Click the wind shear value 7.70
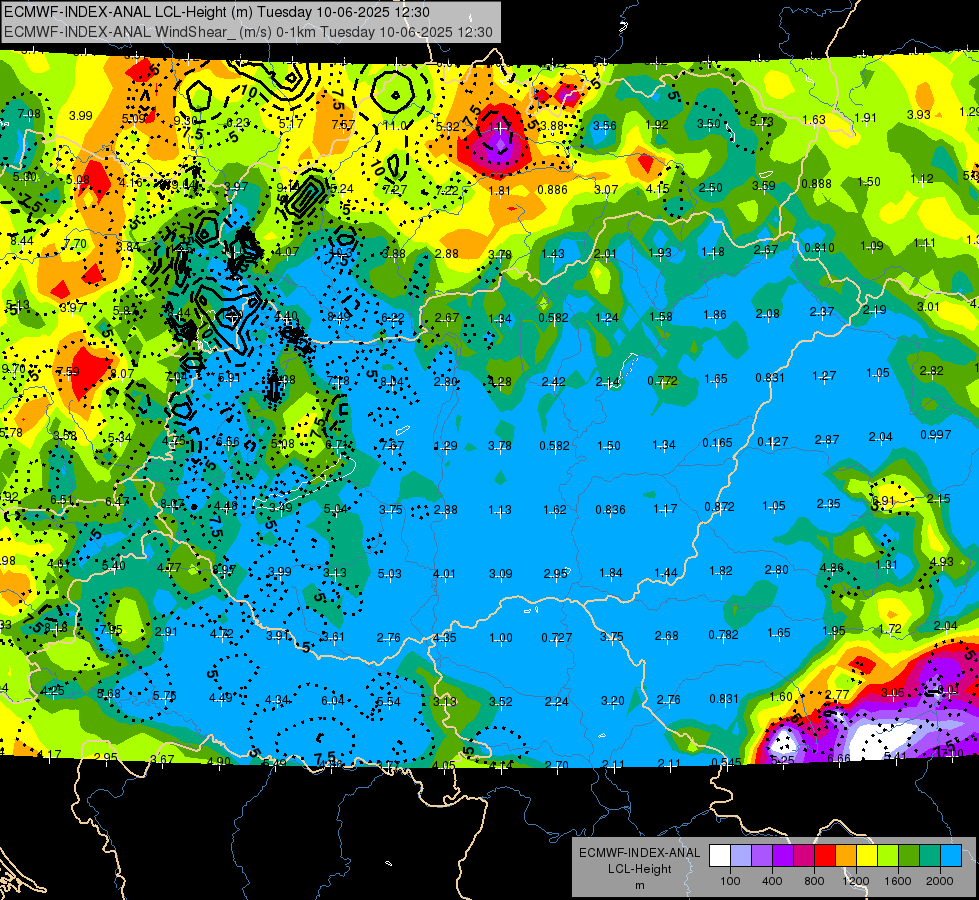Viewport: 979px width, 900px height. 75,244
